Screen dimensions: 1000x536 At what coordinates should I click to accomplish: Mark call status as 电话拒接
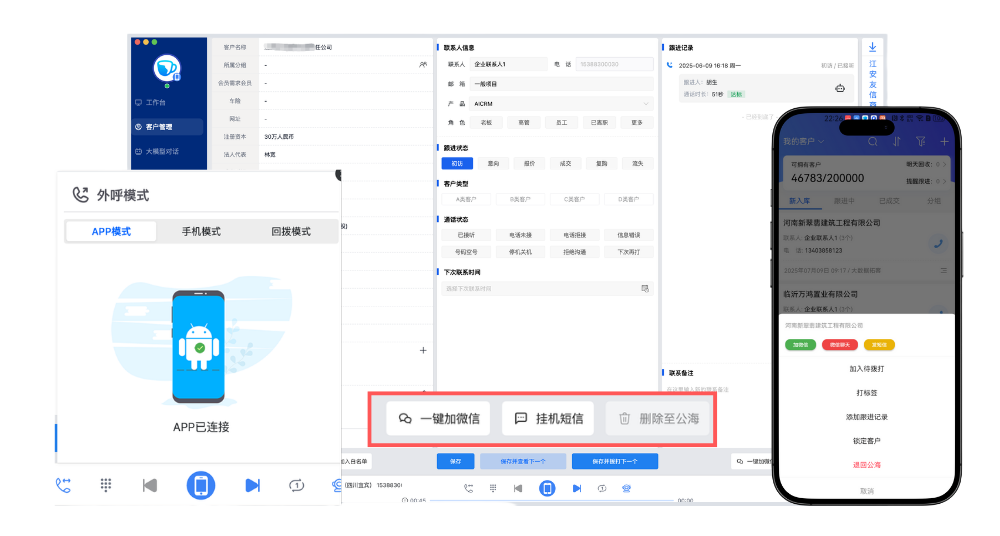575,235
